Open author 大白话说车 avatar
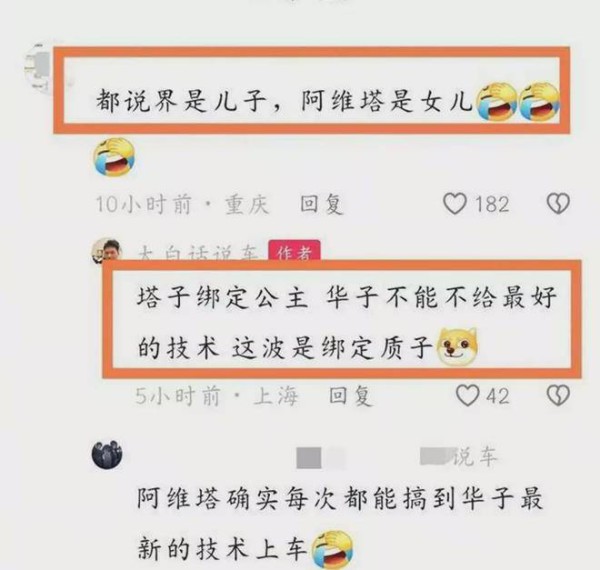Screen dimensions: 600x570 106,251
